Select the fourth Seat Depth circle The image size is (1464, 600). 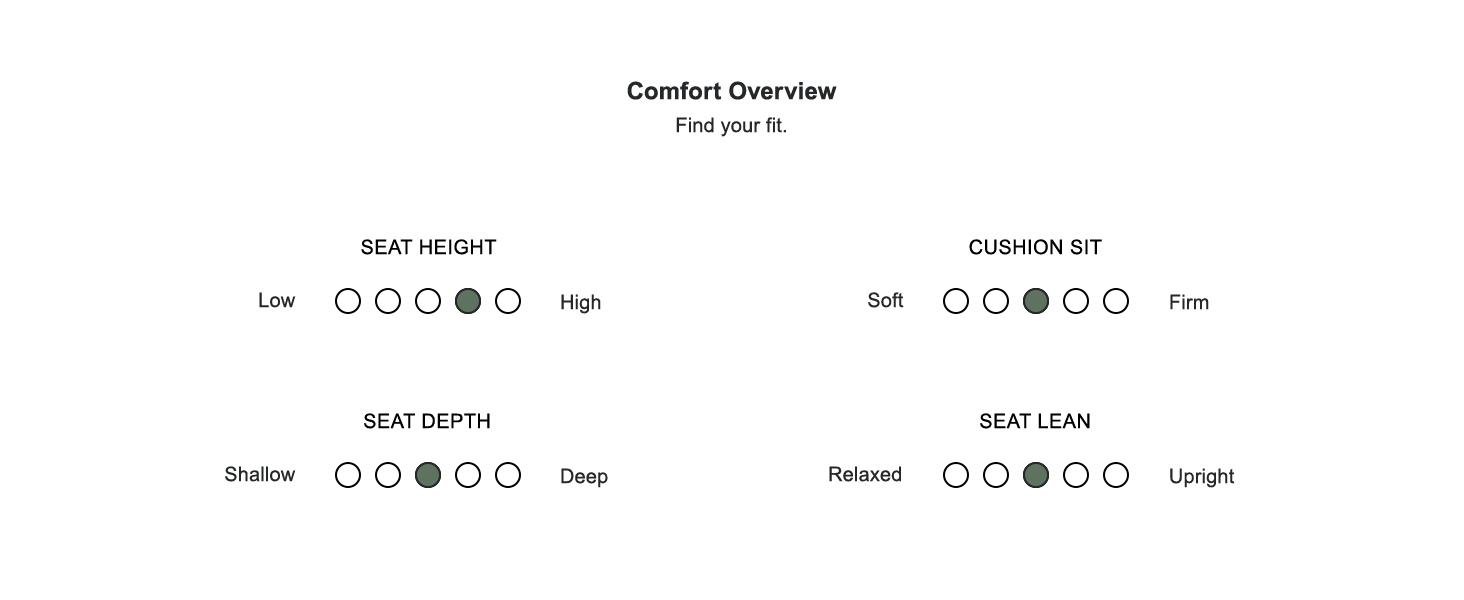pyautogui.click(x=468, y=475)
